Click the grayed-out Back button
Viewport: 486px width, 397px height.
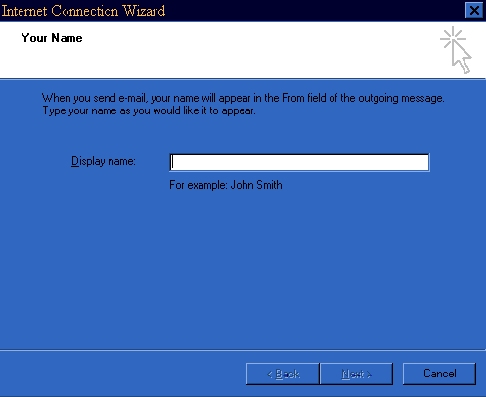283,374
